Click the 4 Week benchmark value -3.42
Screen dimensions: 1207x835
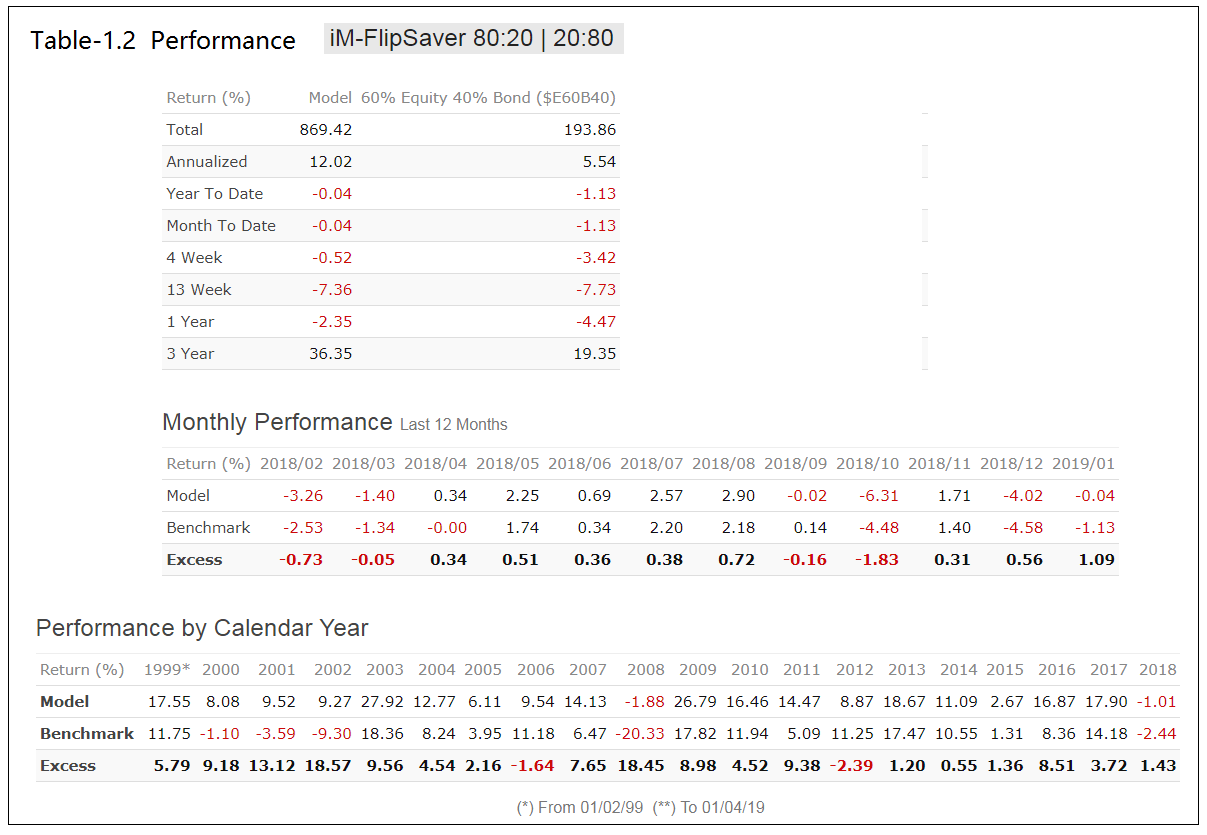pos(596,258)
